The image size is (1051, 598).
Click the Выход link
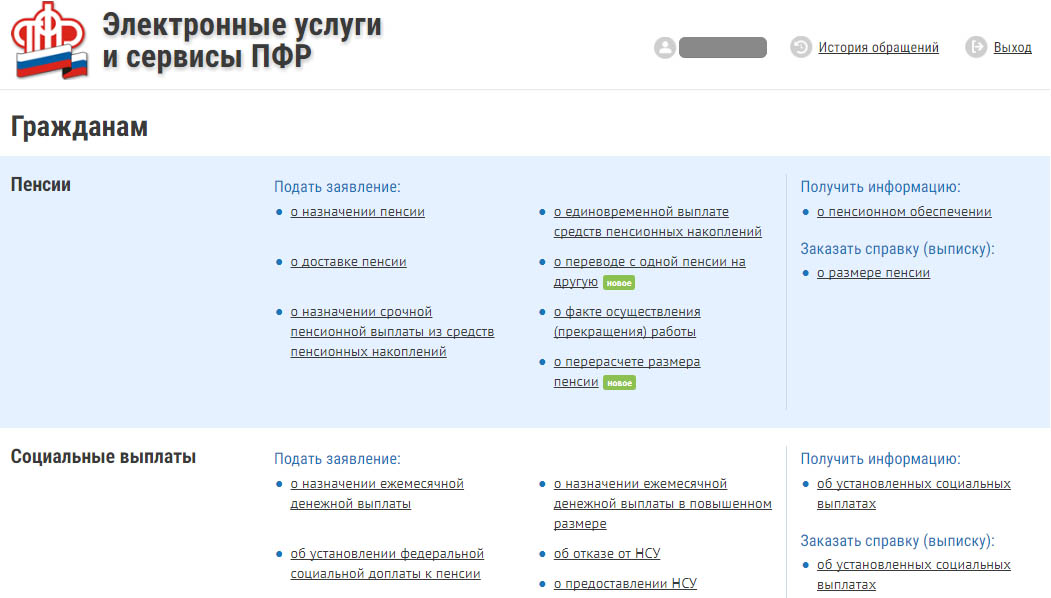pyautogui.click(x=1012, y=48)
